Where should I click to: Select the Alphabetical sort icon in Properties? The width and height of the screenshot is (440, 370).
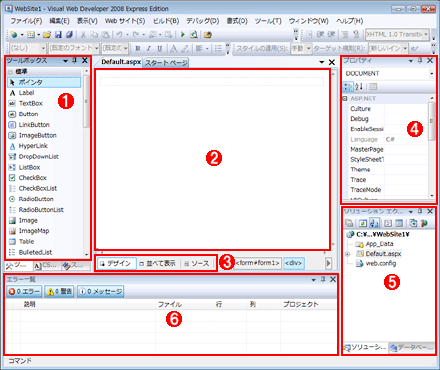(359, 87)
